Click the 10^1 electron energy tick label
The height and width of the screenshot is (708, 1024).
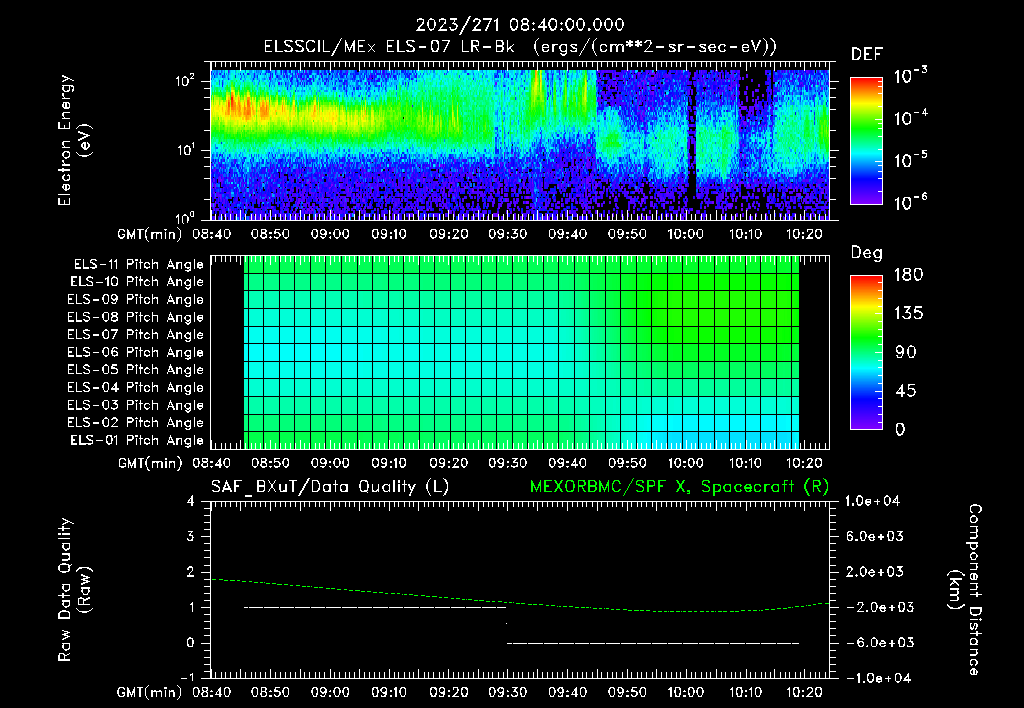point(185,150)
